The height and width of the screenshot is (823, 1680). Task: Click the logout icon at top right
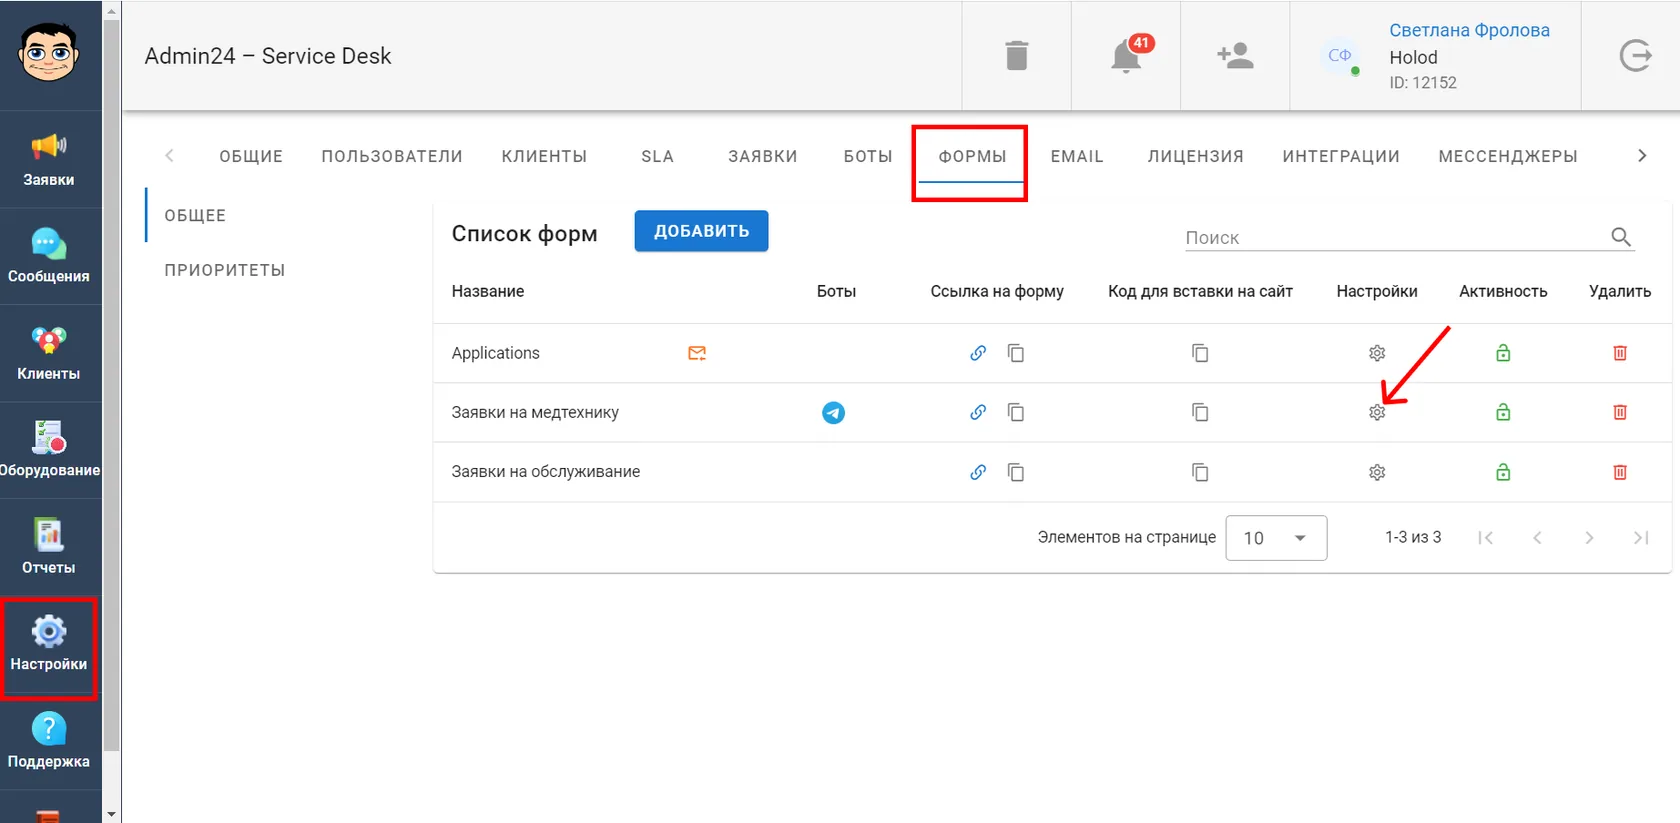(1635, 56)
